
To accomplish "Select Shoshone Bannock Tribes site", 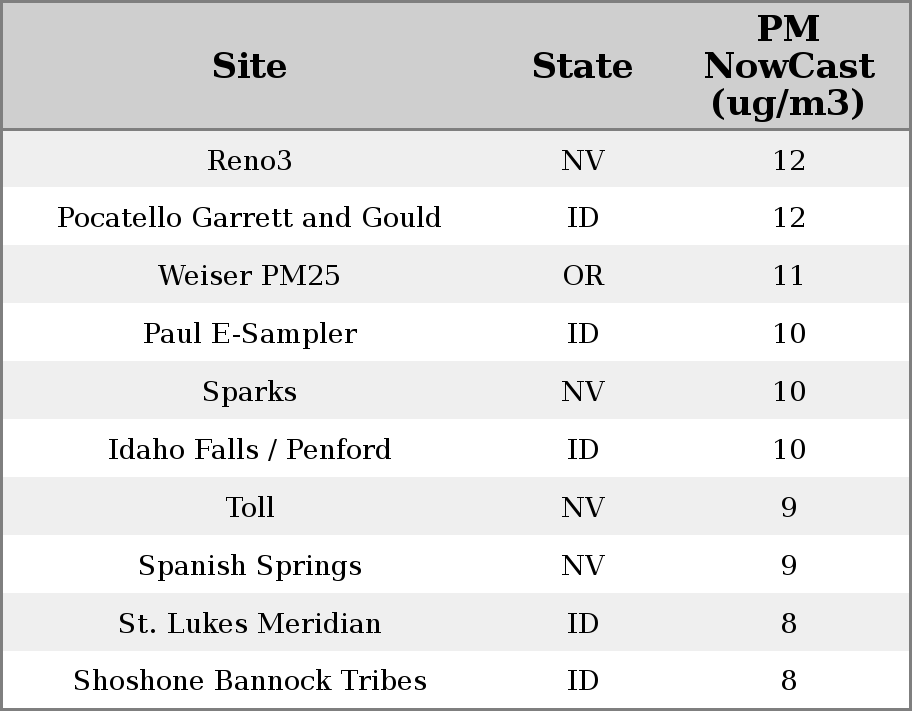I will click(249, 681).
